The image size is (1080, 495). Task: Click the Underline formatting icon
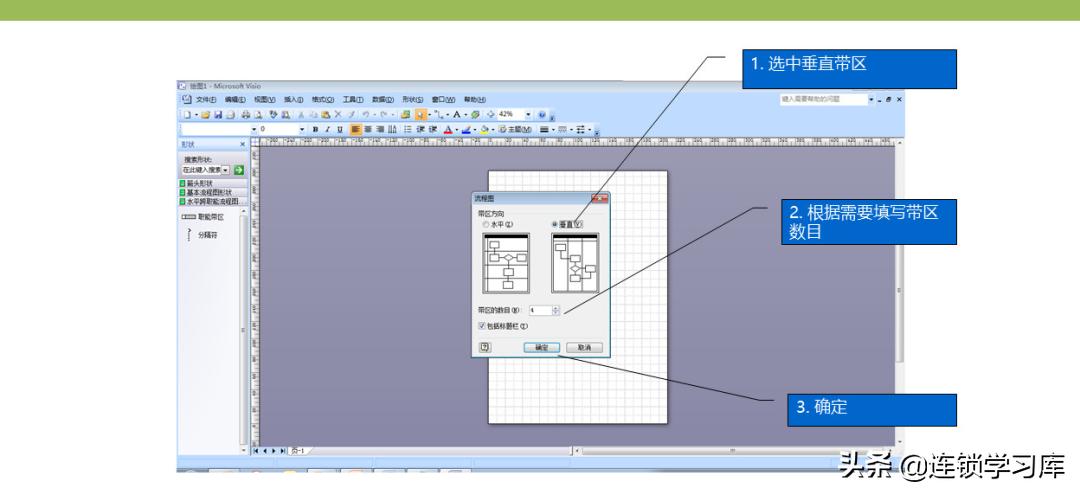coord(339,129)
